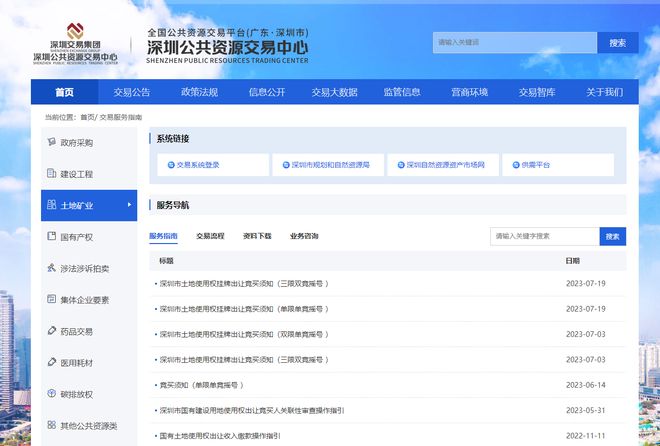This screenshot has width=660, height=446.
Task: Click the 国有产权 sidebar icon
Action: (51, 236)
